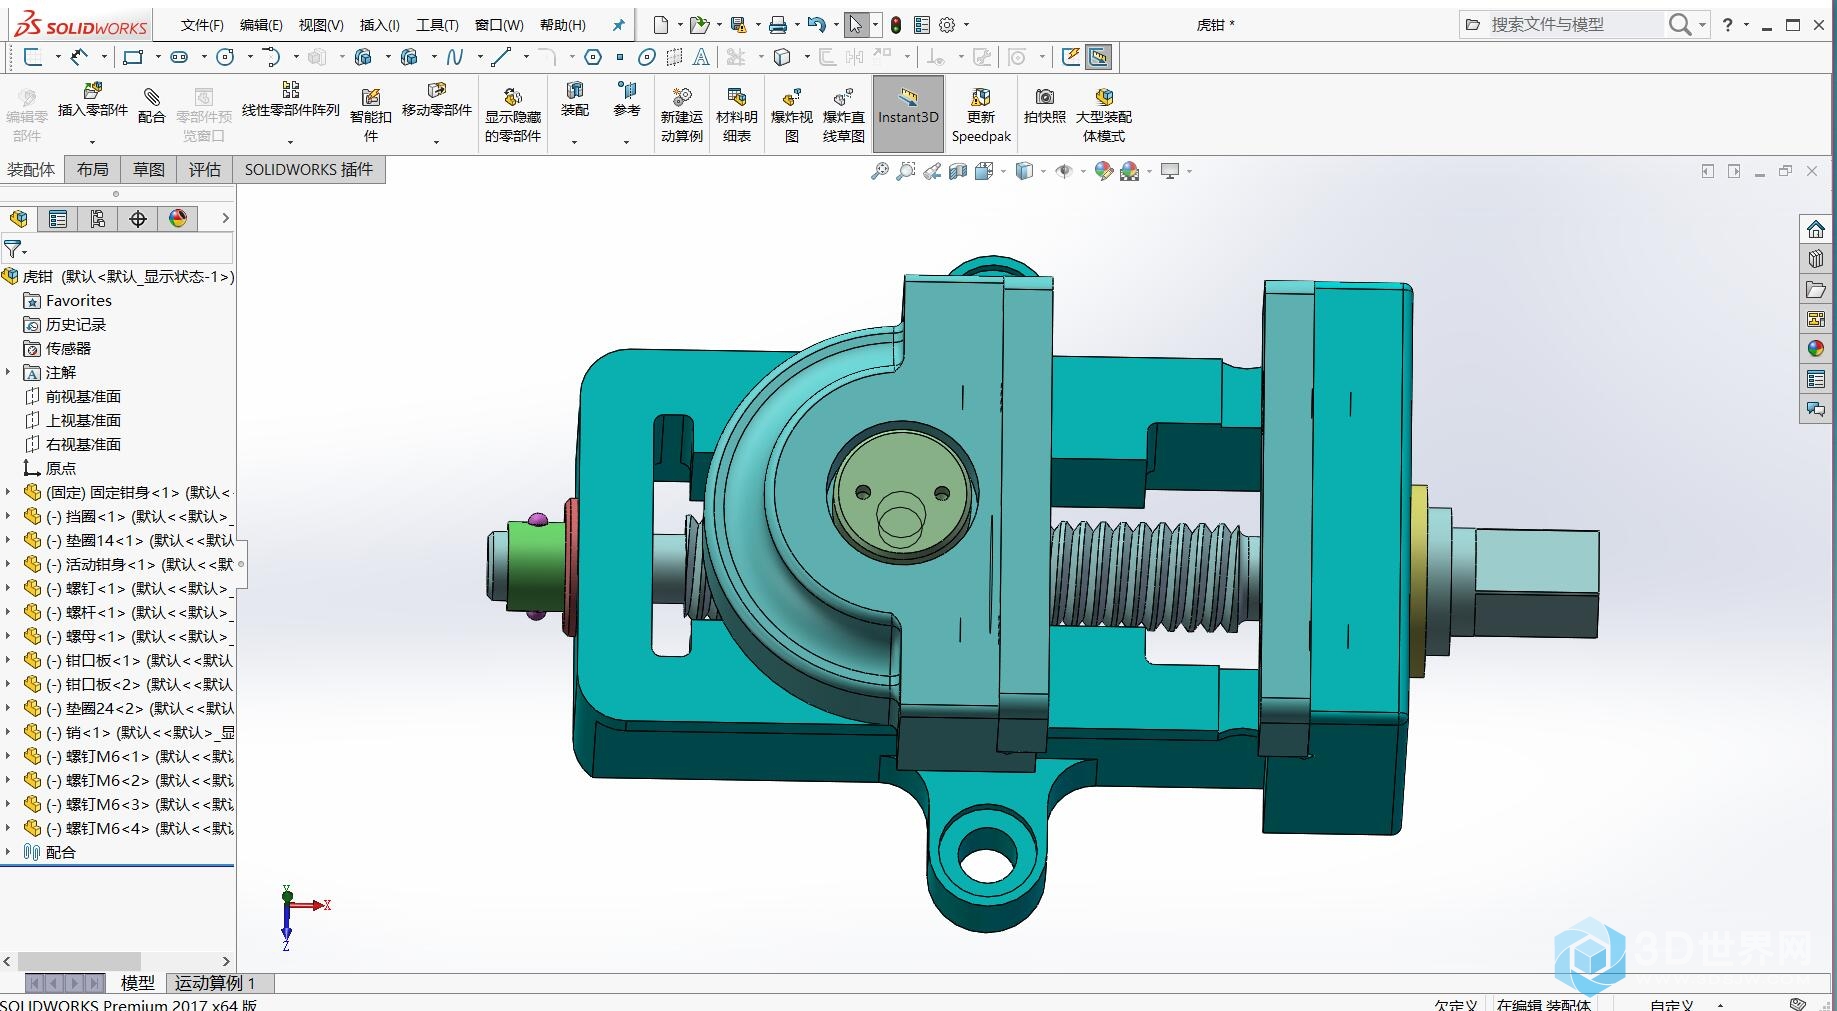
Task: Click the Sketch text 'A' tool icon
Action: (701, 57)
